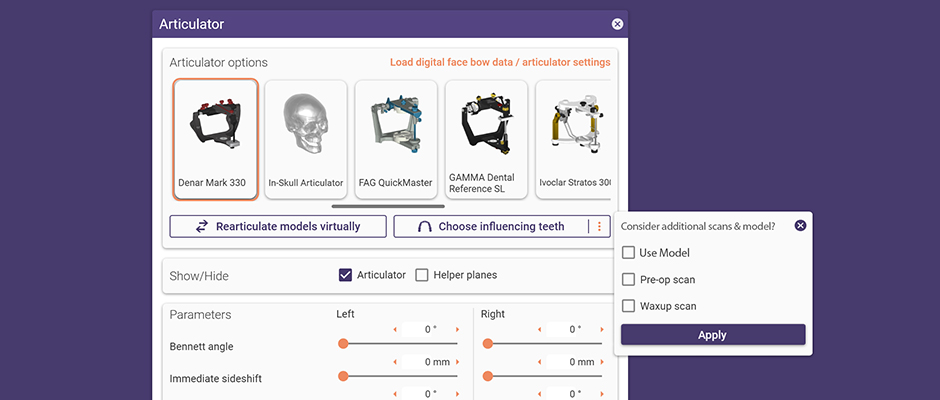This screenshot has width=940, height=400.
Task: Increase the right Bennett angle with arrow
Action: [x=603, y=329]
